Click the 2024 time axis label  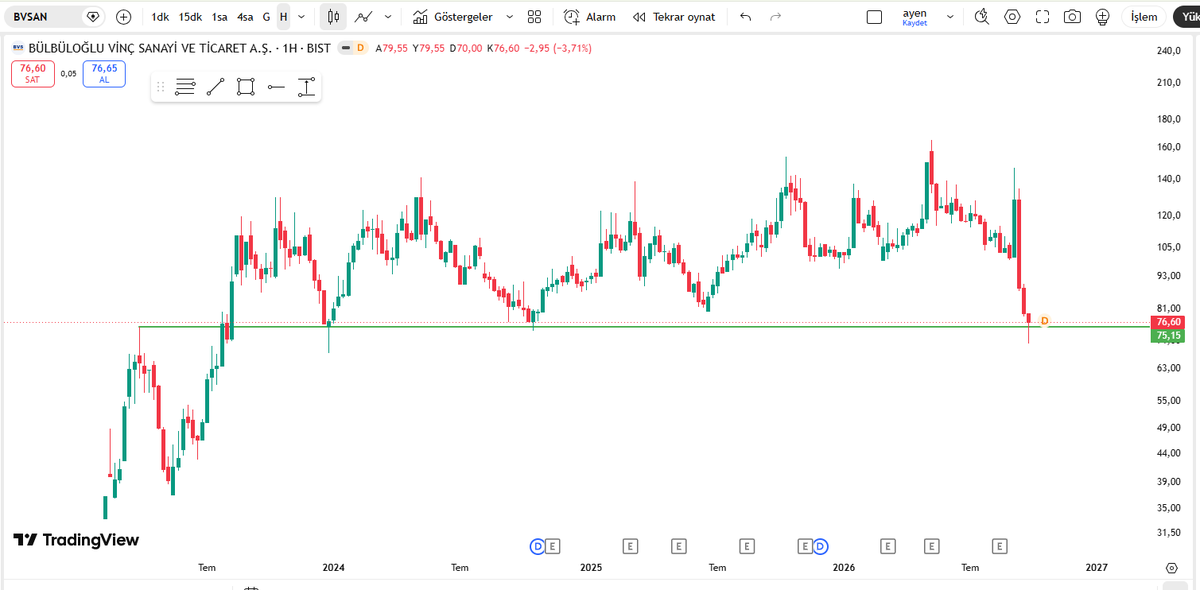tap(334, 567)
